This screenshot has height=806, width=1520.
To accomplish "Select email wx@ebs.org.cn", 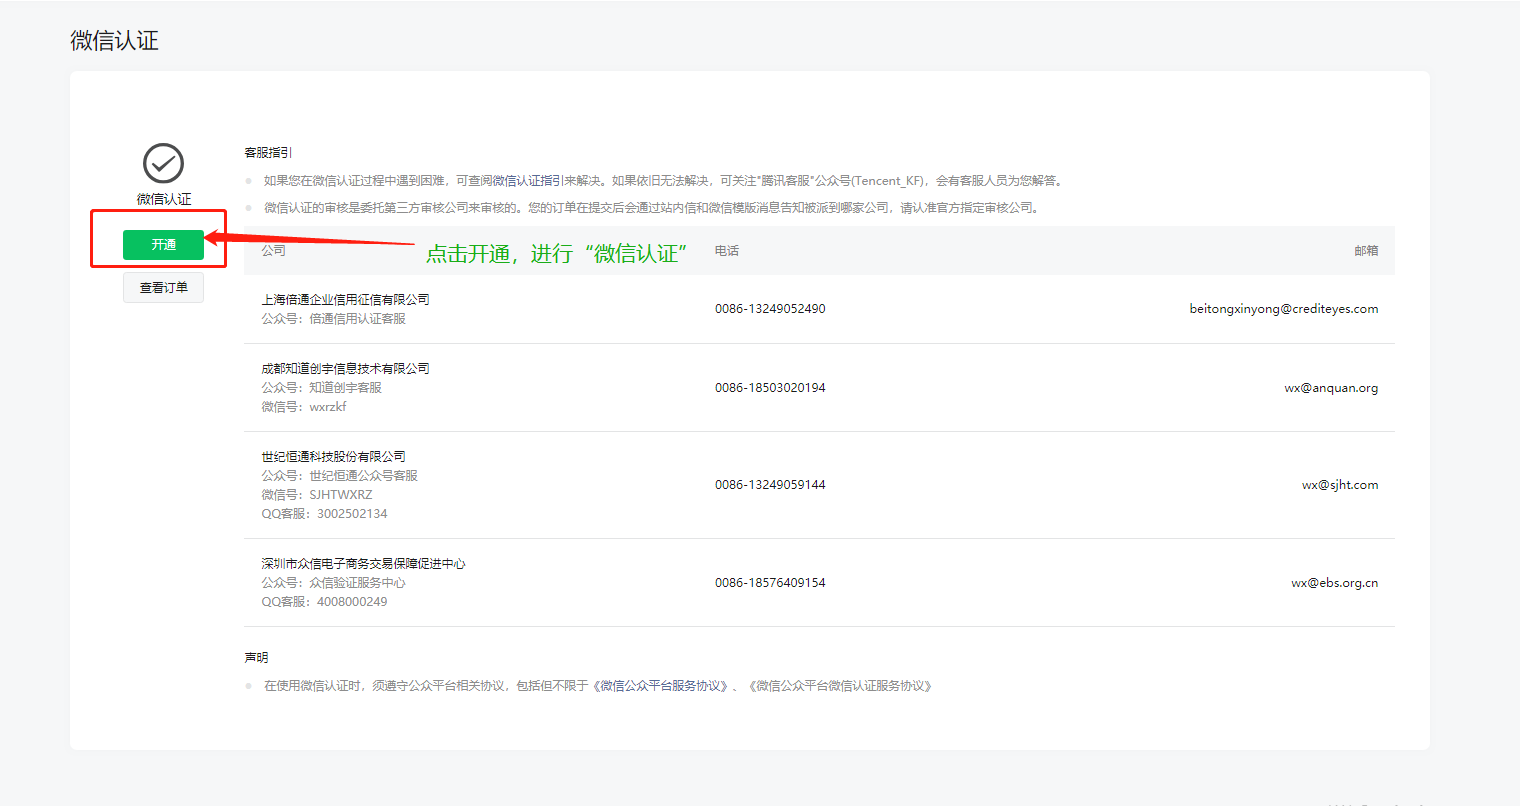I will [1334, 583].
